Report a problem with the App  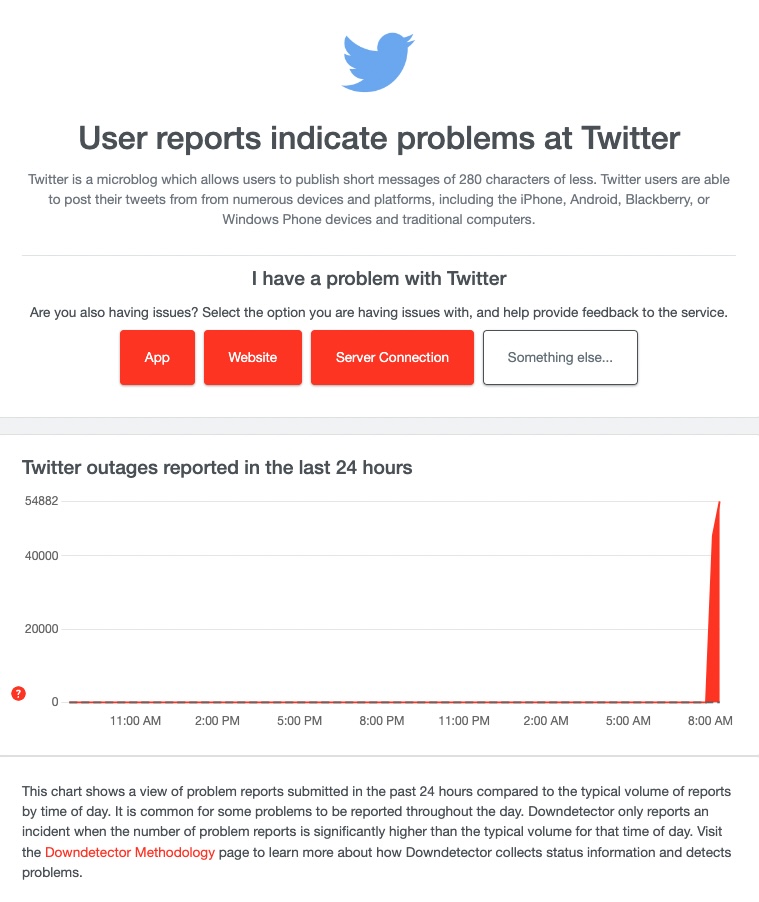point(157,357)
